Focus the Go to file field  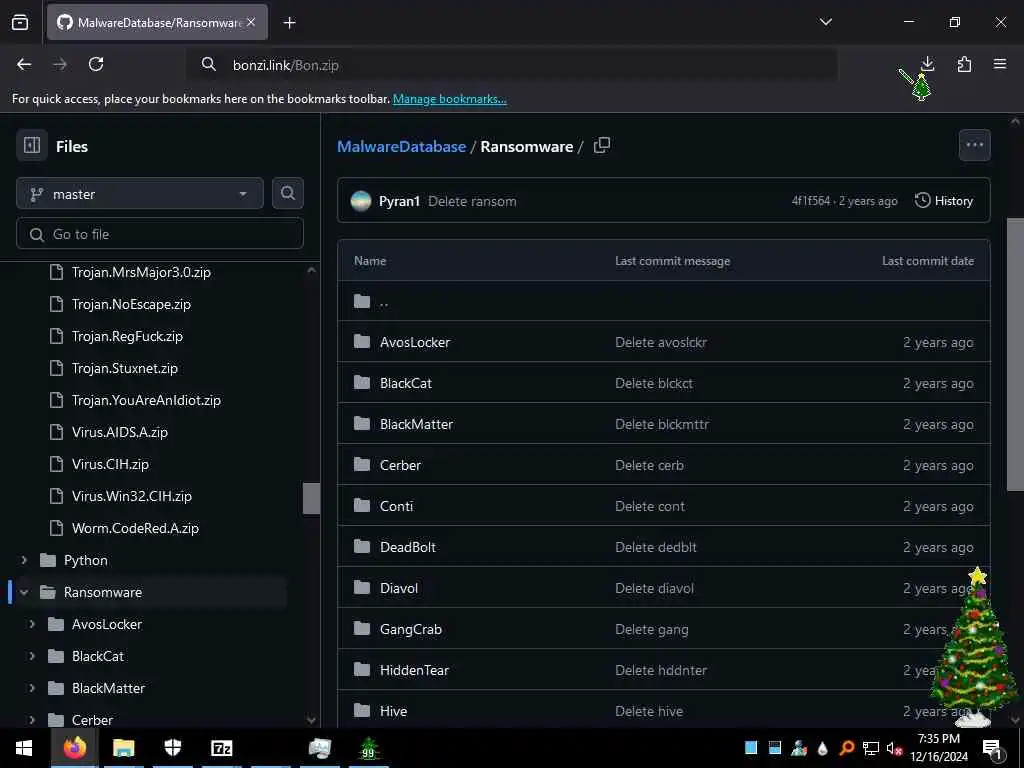pyautogui.click(x=160, y=234)
